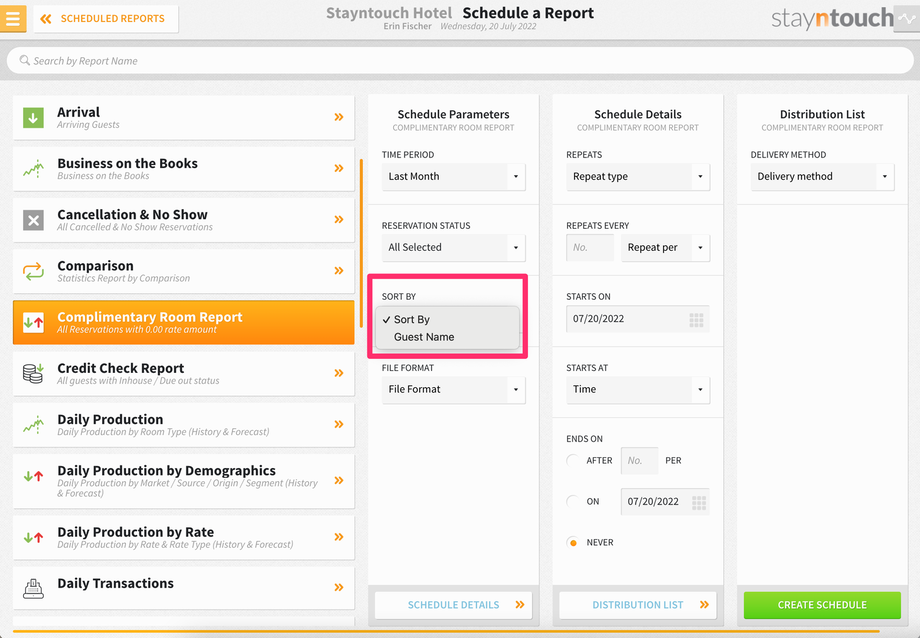Open calendar picker for Starts On date
The height and width of the screenshot is (638, 920).
[696, 319]
